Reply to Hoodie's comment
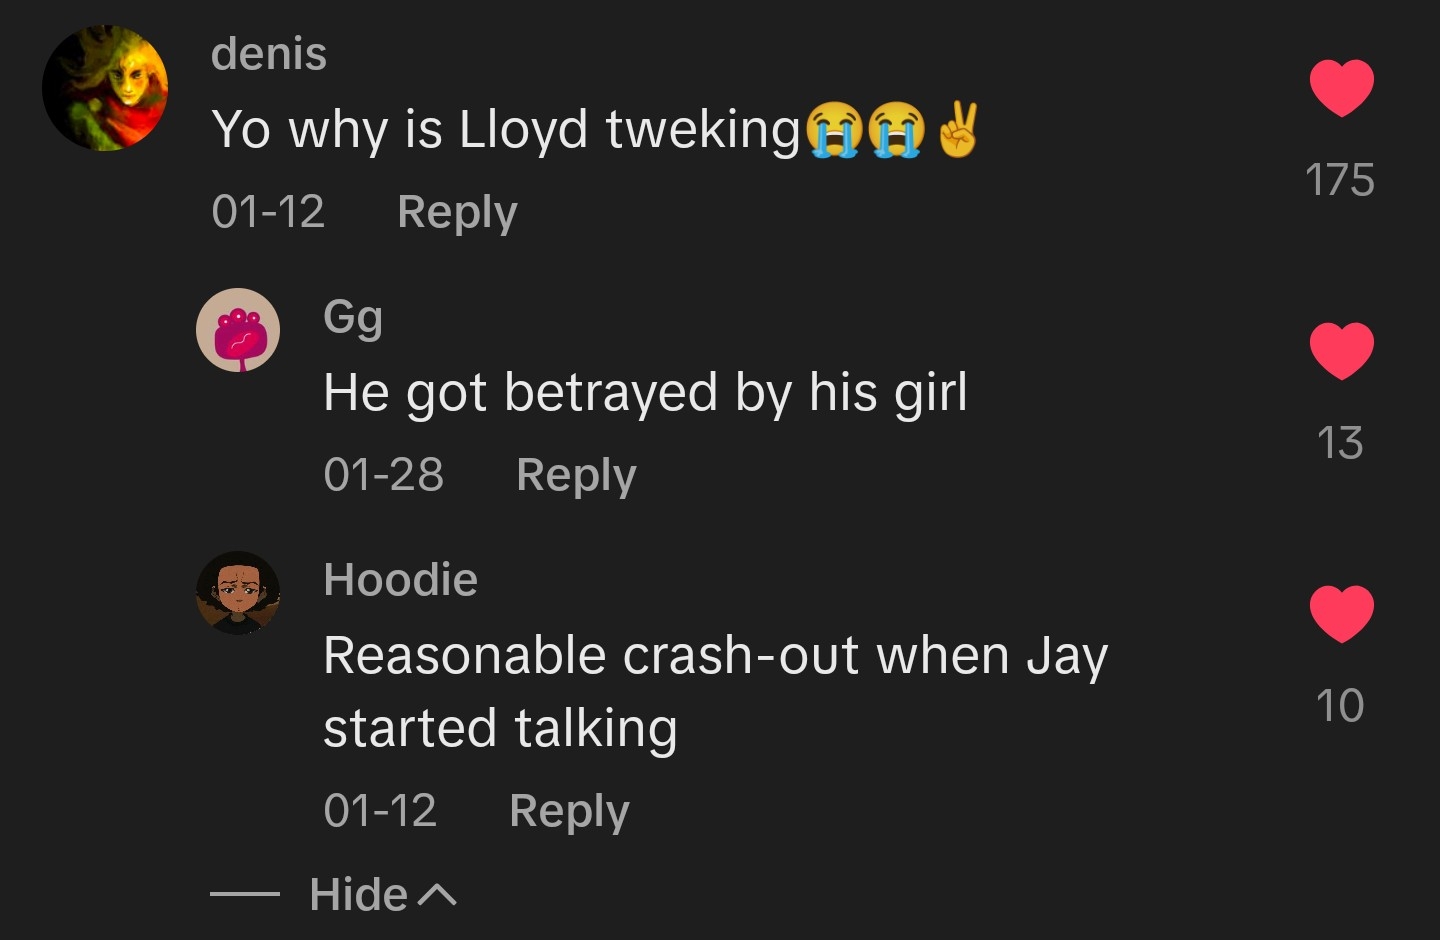The width and height of the screenshot is (1440, 940). click(569, 811)
